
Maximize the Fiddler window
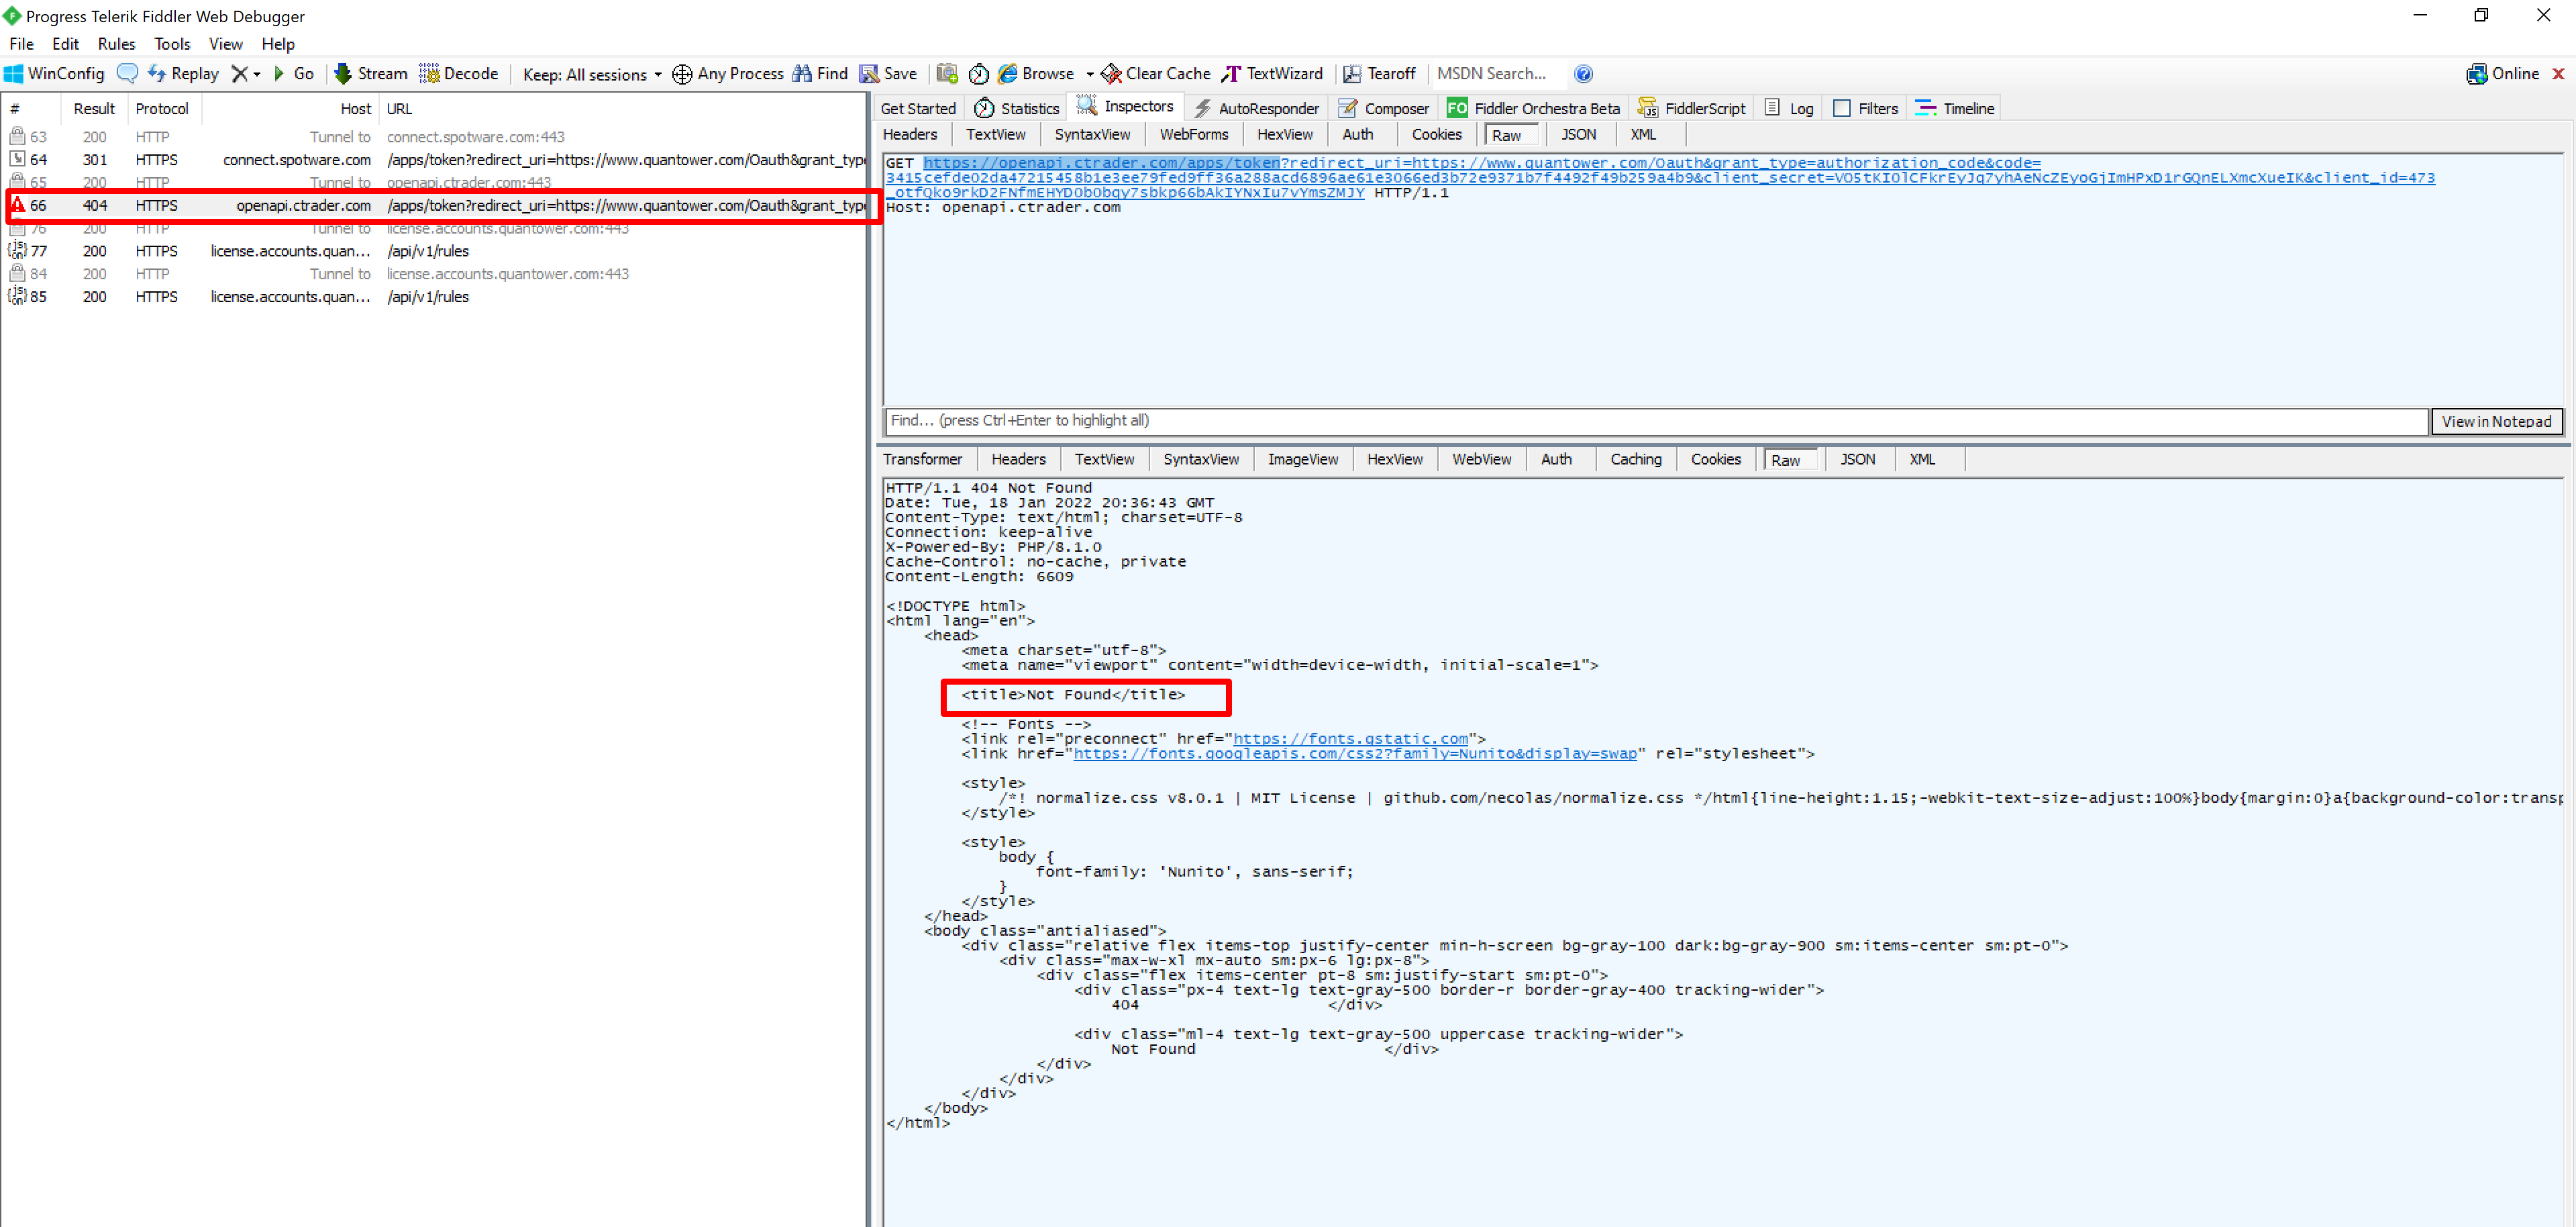click(x=2481, y=15)
